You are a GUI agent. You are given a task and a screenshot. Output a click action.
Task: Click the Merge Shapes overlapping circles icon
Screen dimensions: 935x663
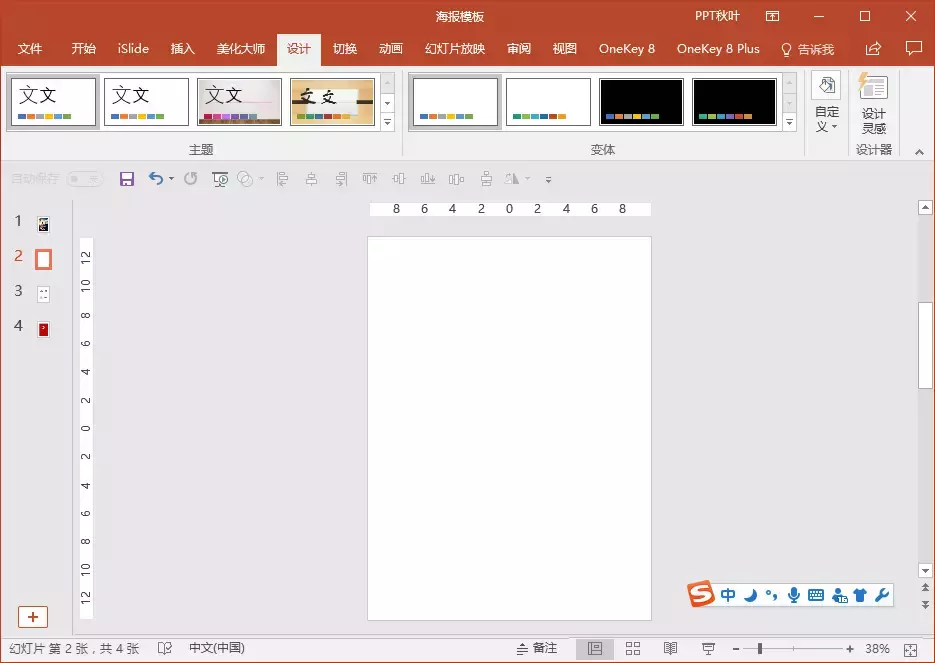[245, 179]
